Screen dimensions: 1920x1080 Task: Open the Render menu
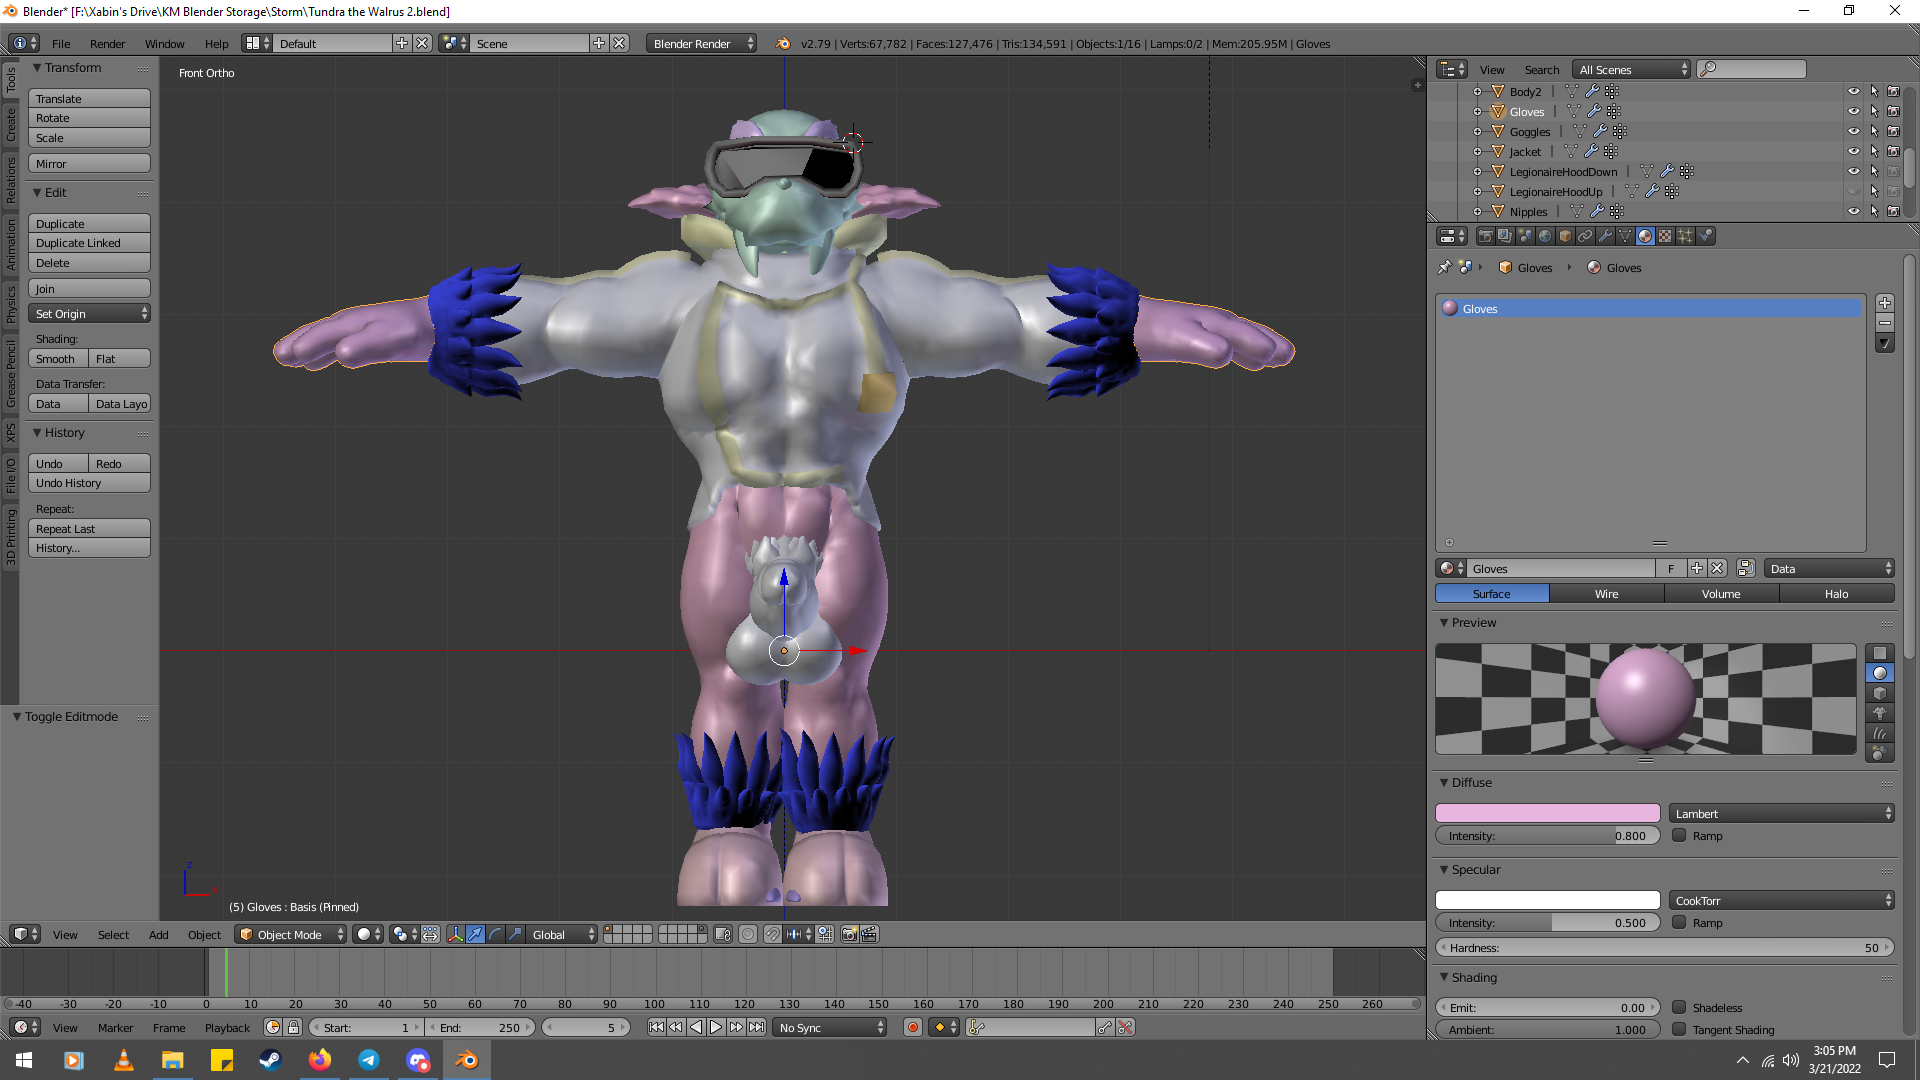pyautogui.click(x=107, y=43)
